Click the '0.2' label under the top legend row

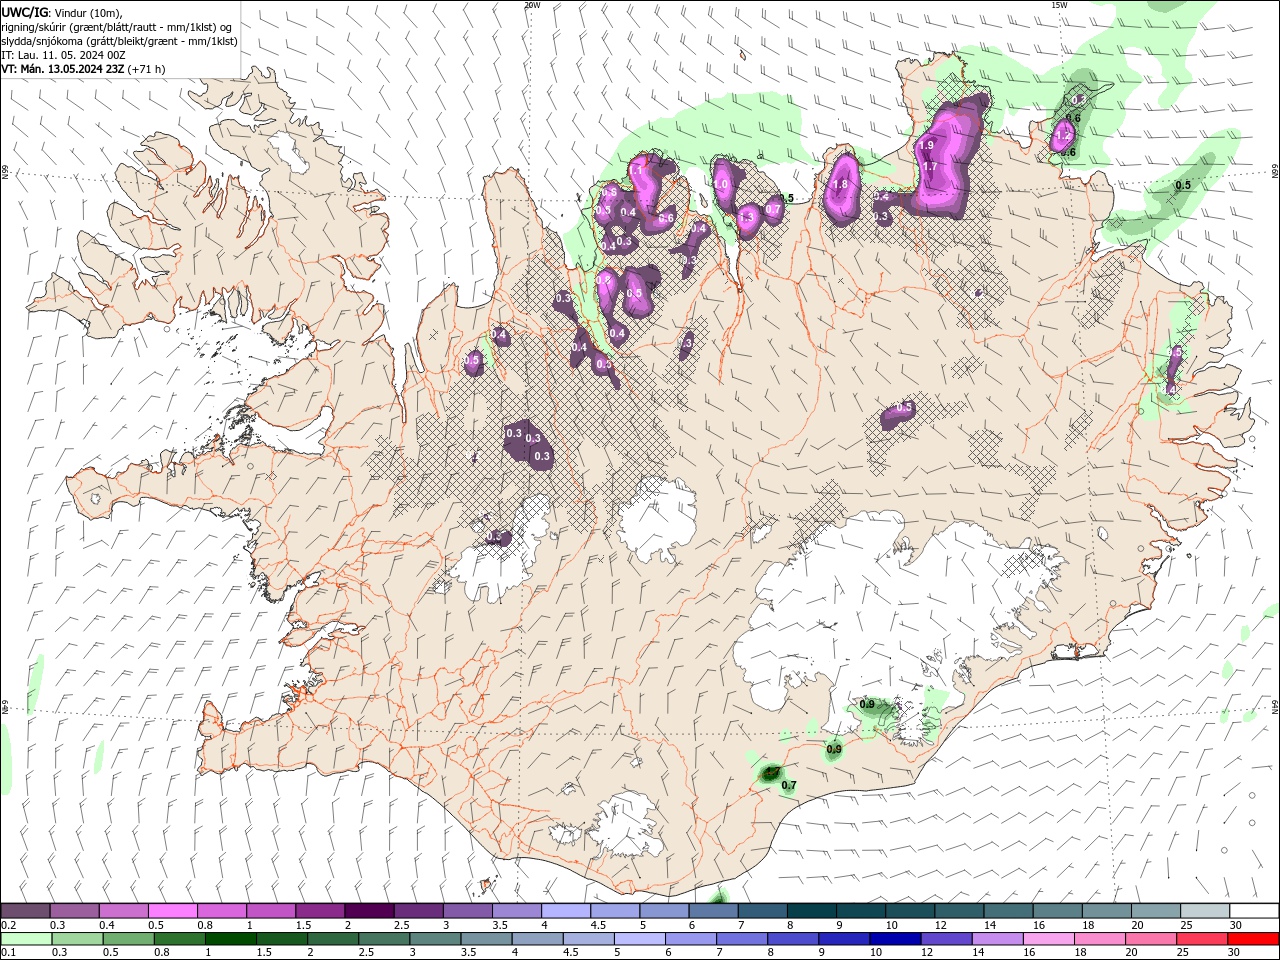tap(8, 925)
